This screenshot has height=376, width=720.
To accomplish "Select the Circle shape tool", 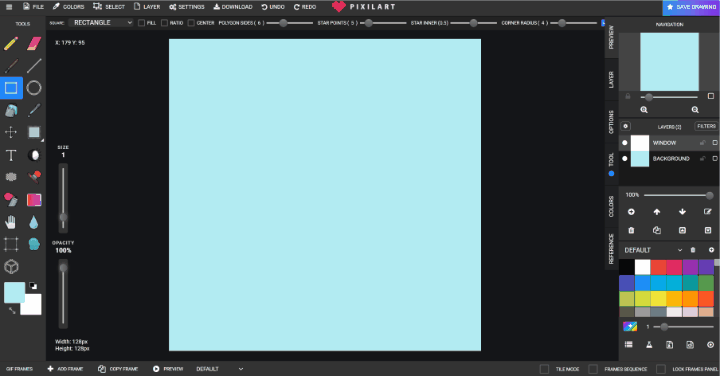I will tap(34, 88).
